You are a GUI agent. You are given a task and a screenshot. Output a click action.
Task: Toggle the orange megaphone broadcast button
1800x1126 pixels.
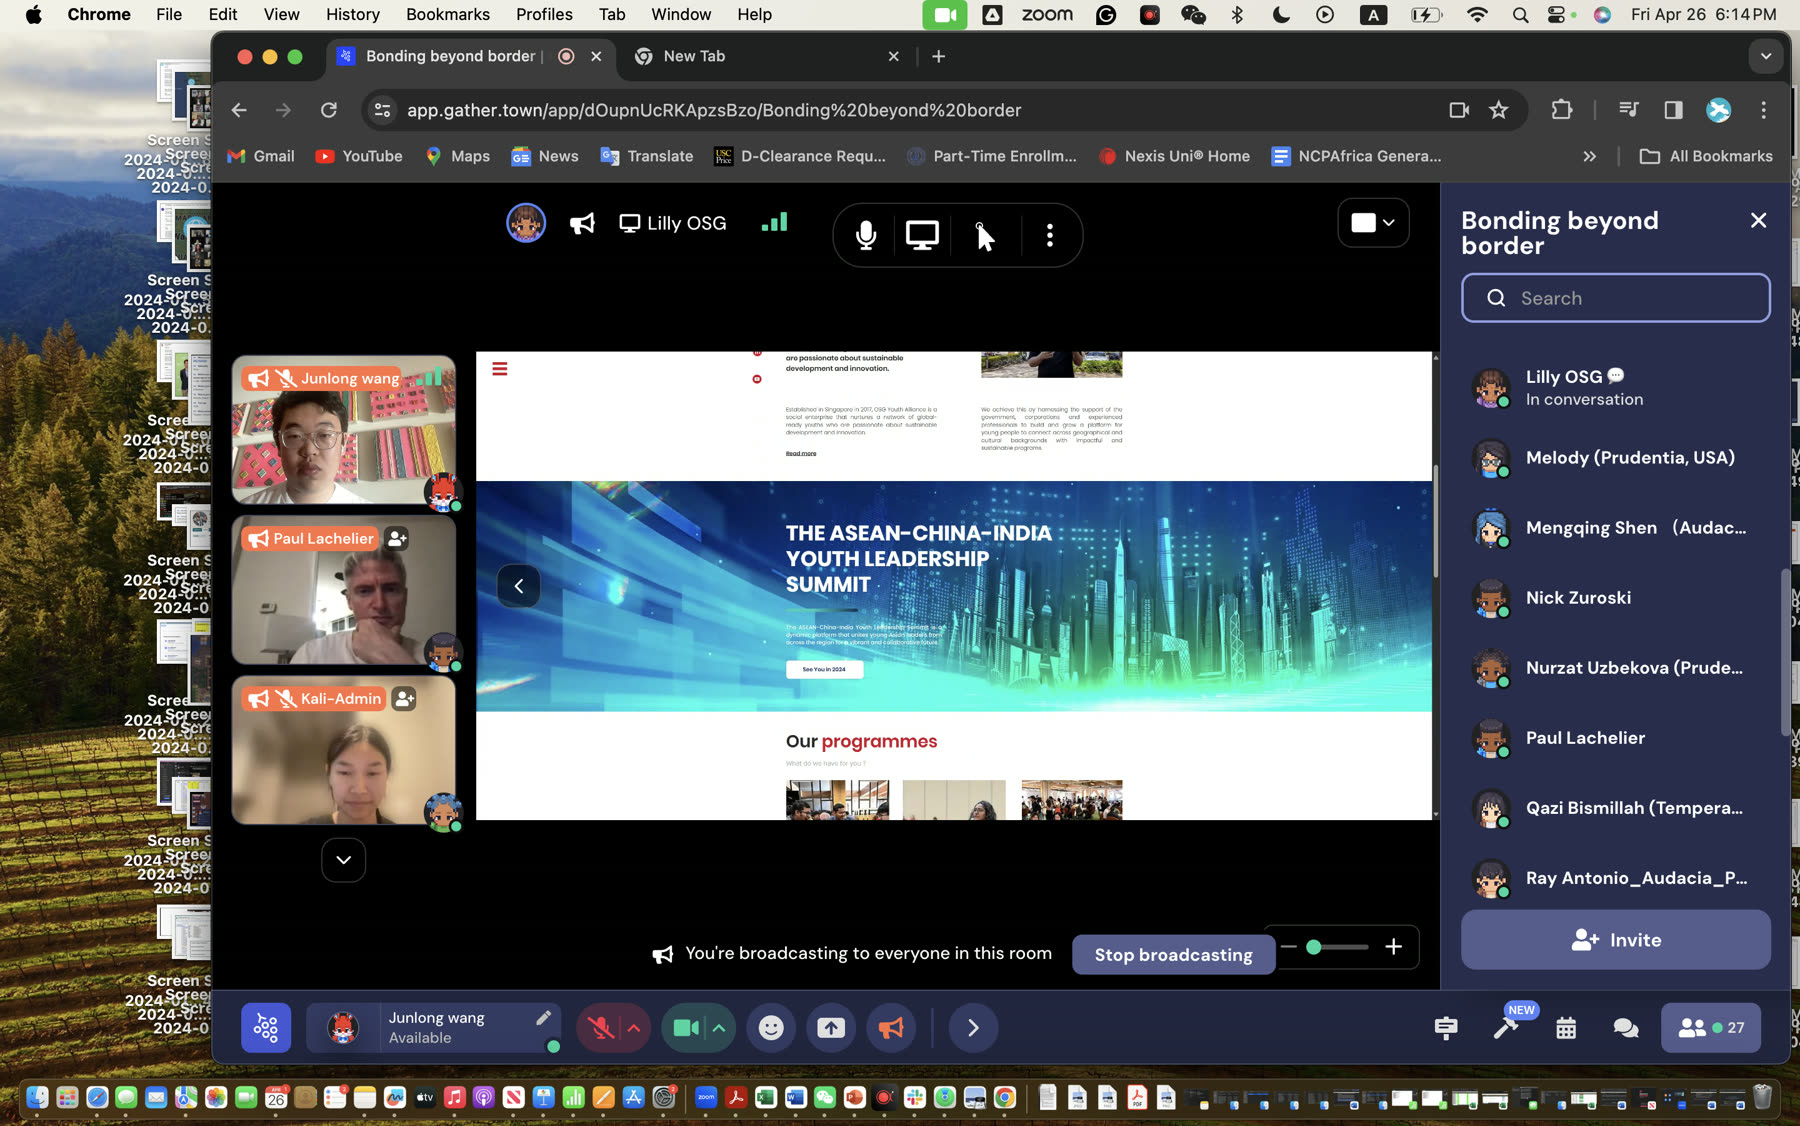click(891, 1027)
